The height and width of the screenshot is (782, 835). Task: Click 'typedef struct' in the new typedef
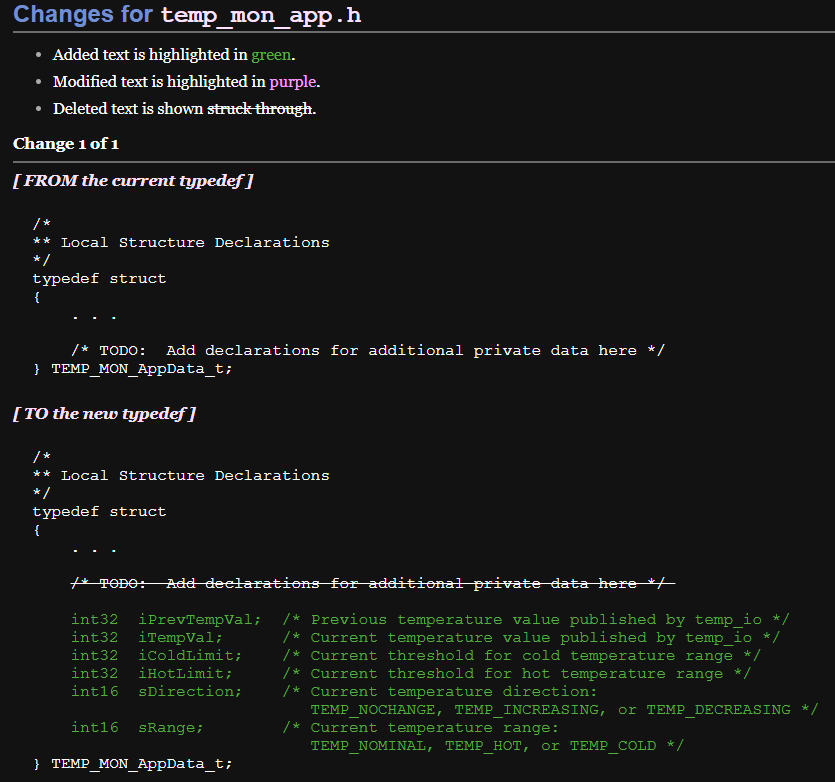(99, 512)
